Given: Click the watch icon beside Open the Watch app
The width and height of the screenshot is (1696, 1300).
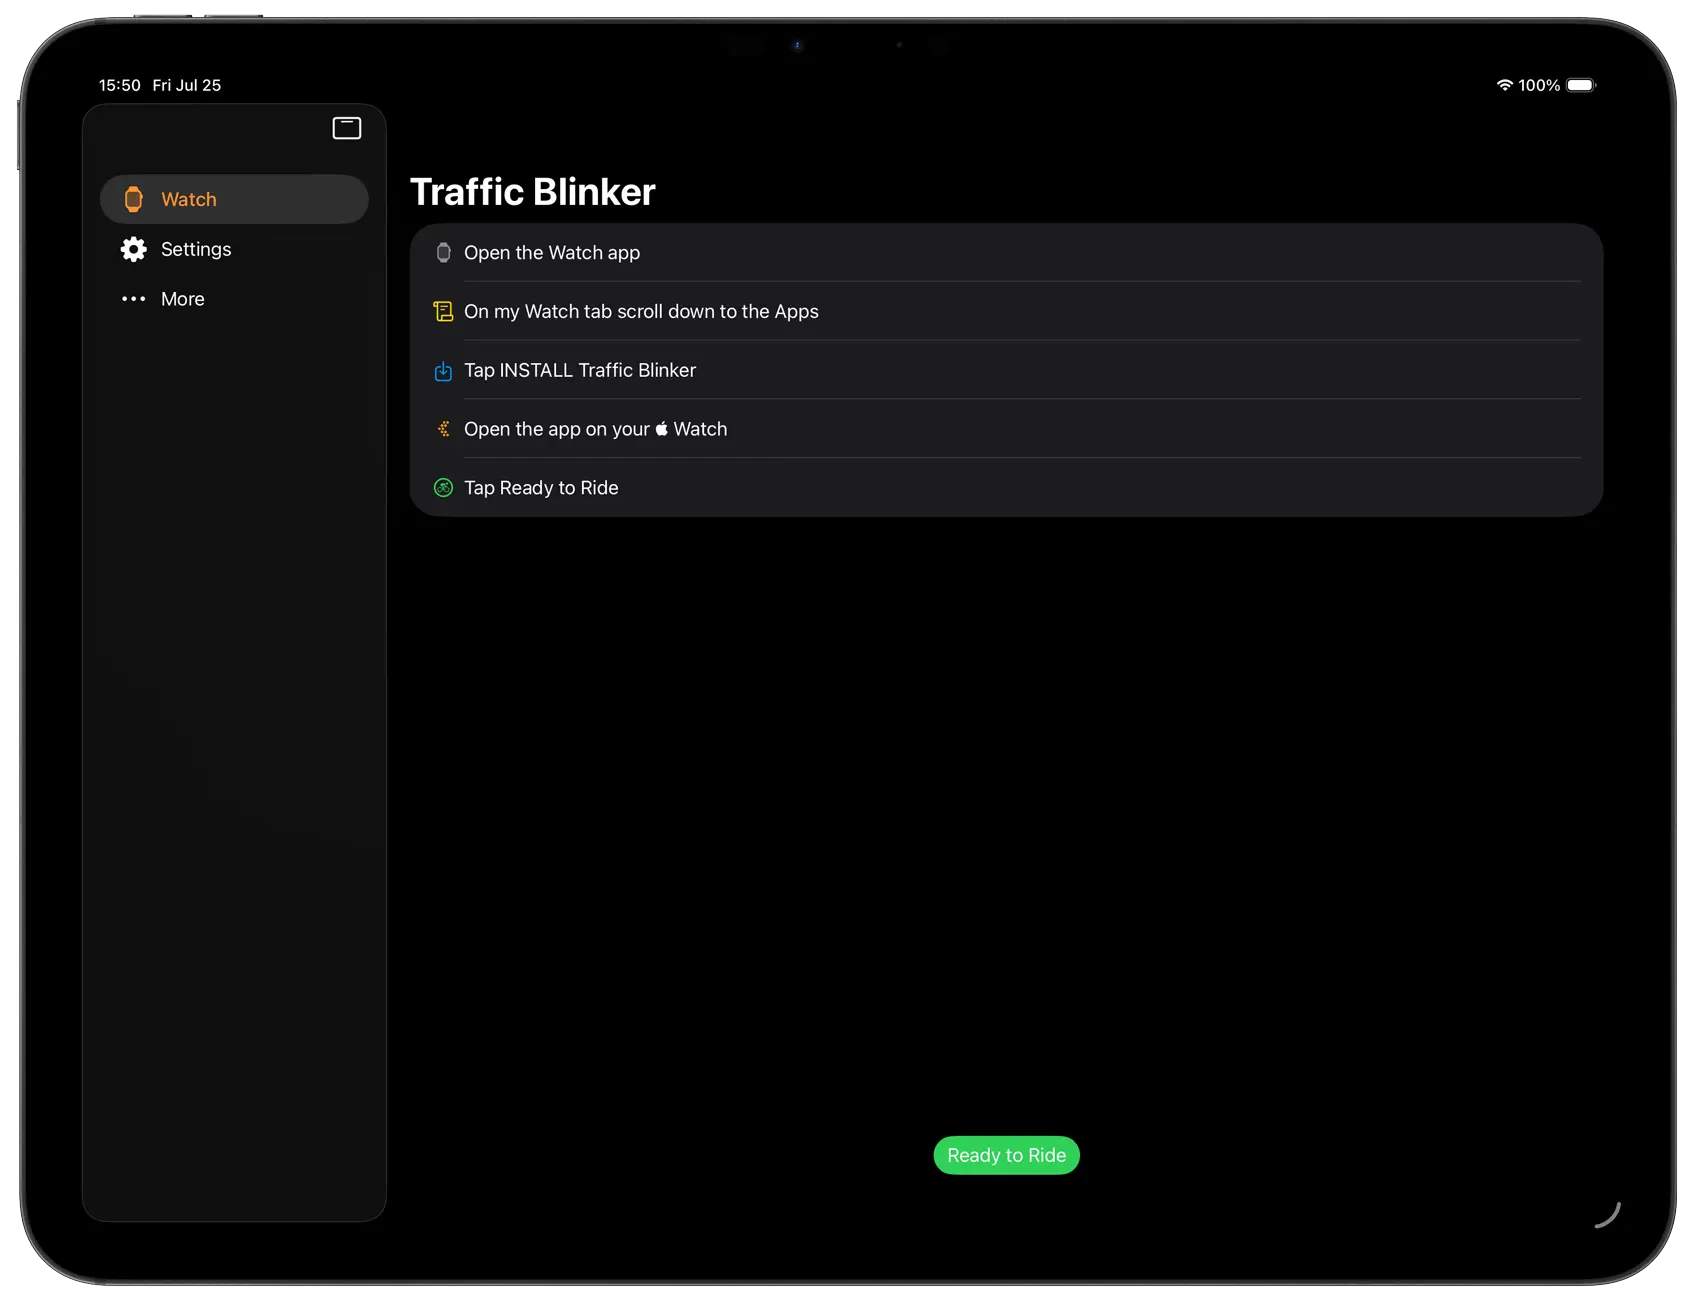Looking at the screenshot, I should pos(443,253).
